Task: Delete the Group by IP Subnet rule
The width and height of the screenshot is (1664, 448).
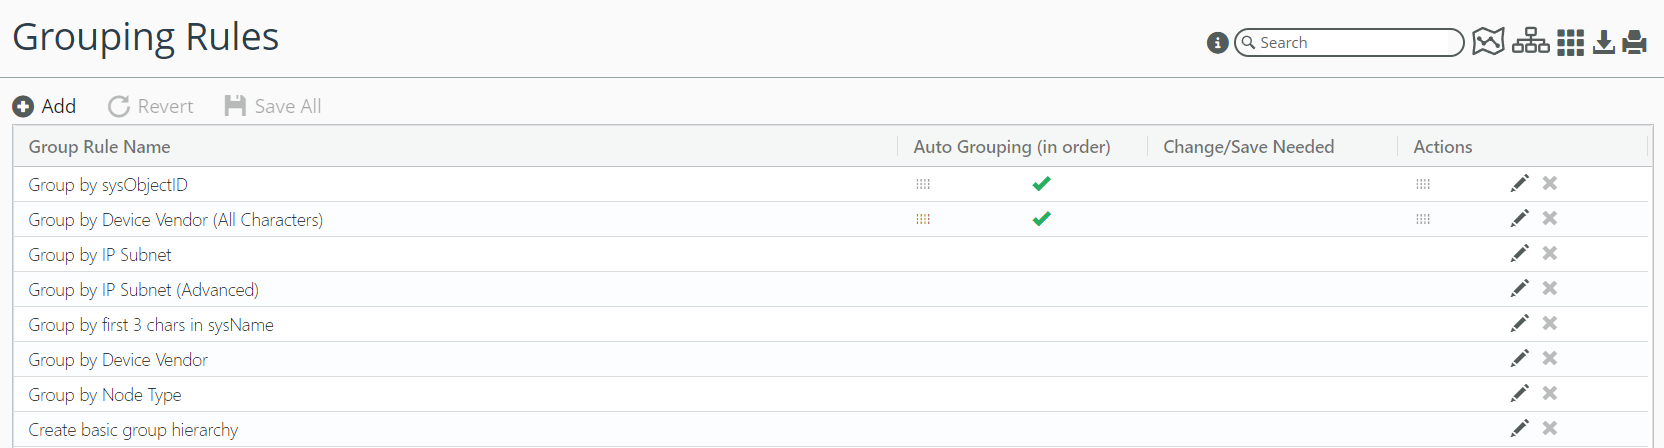Action: point(1550,254)
